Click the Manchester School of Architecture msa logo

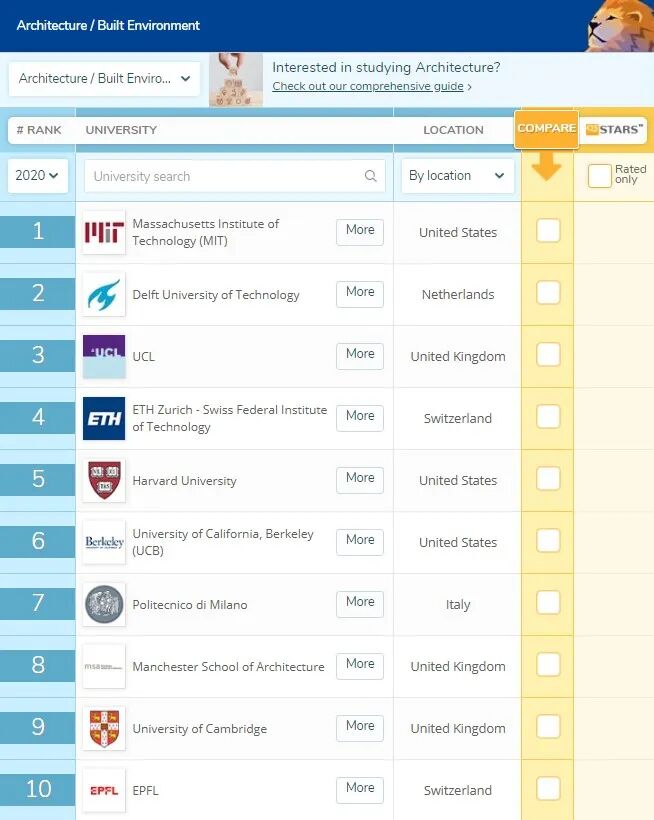pos(104,666)
